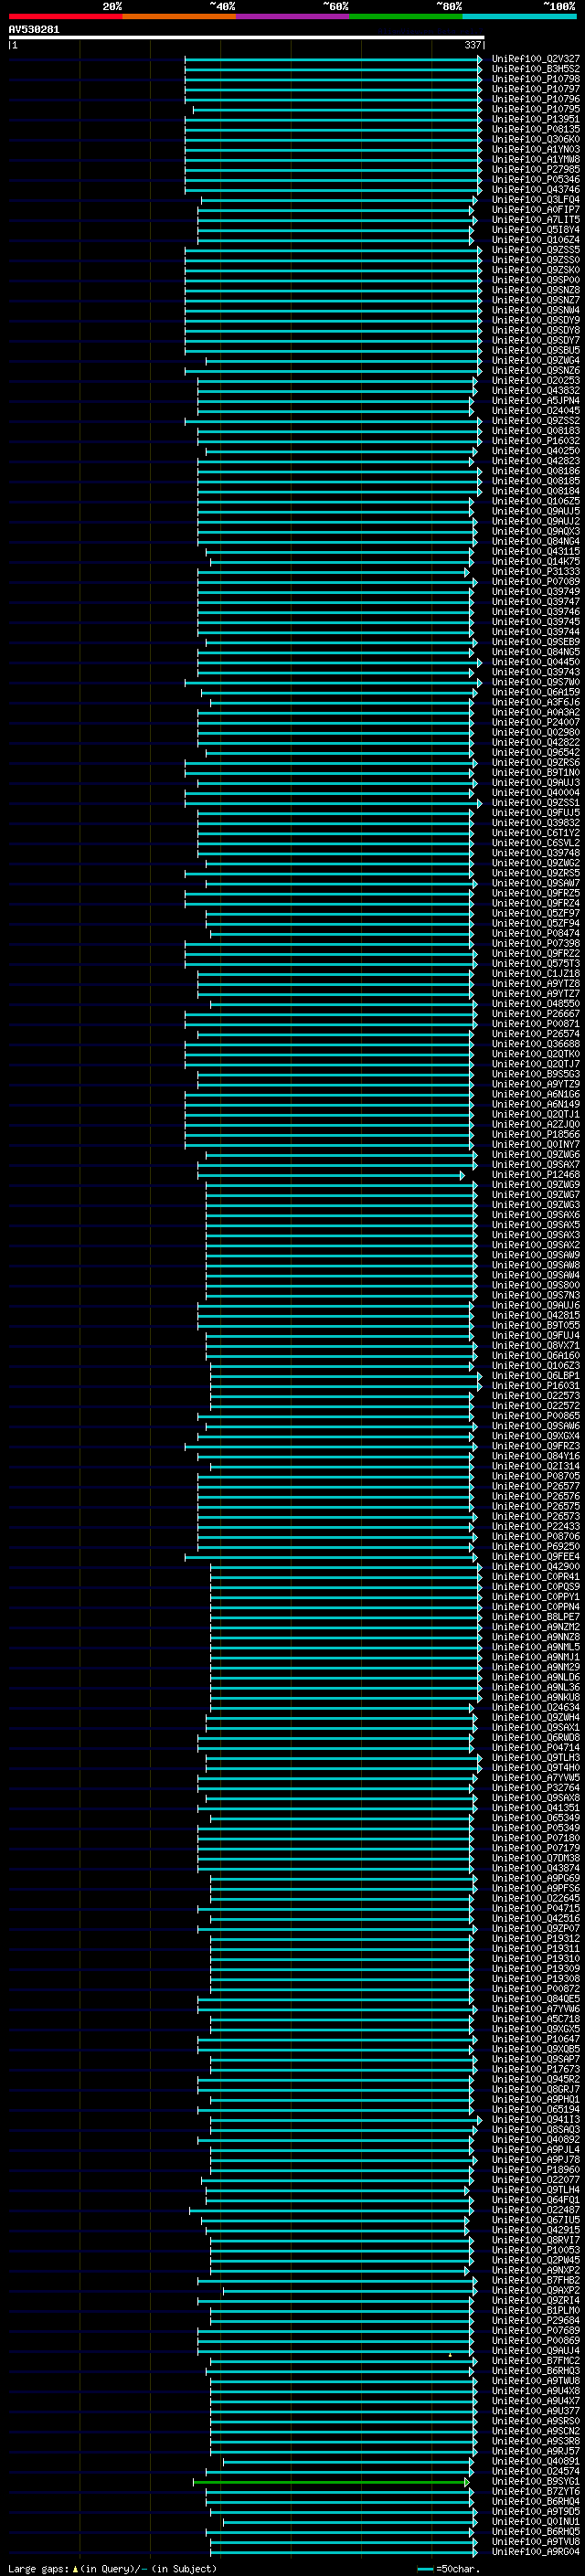Click the query end position 337 label
The height and width of the screenshot is (2576, 585).
[x=473, y=45]
